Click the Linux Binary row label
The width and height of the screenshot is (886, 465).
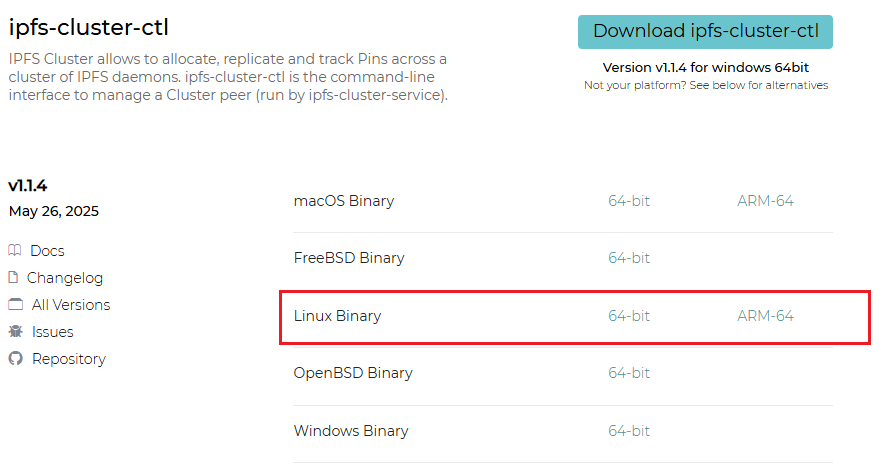[337, 316]
